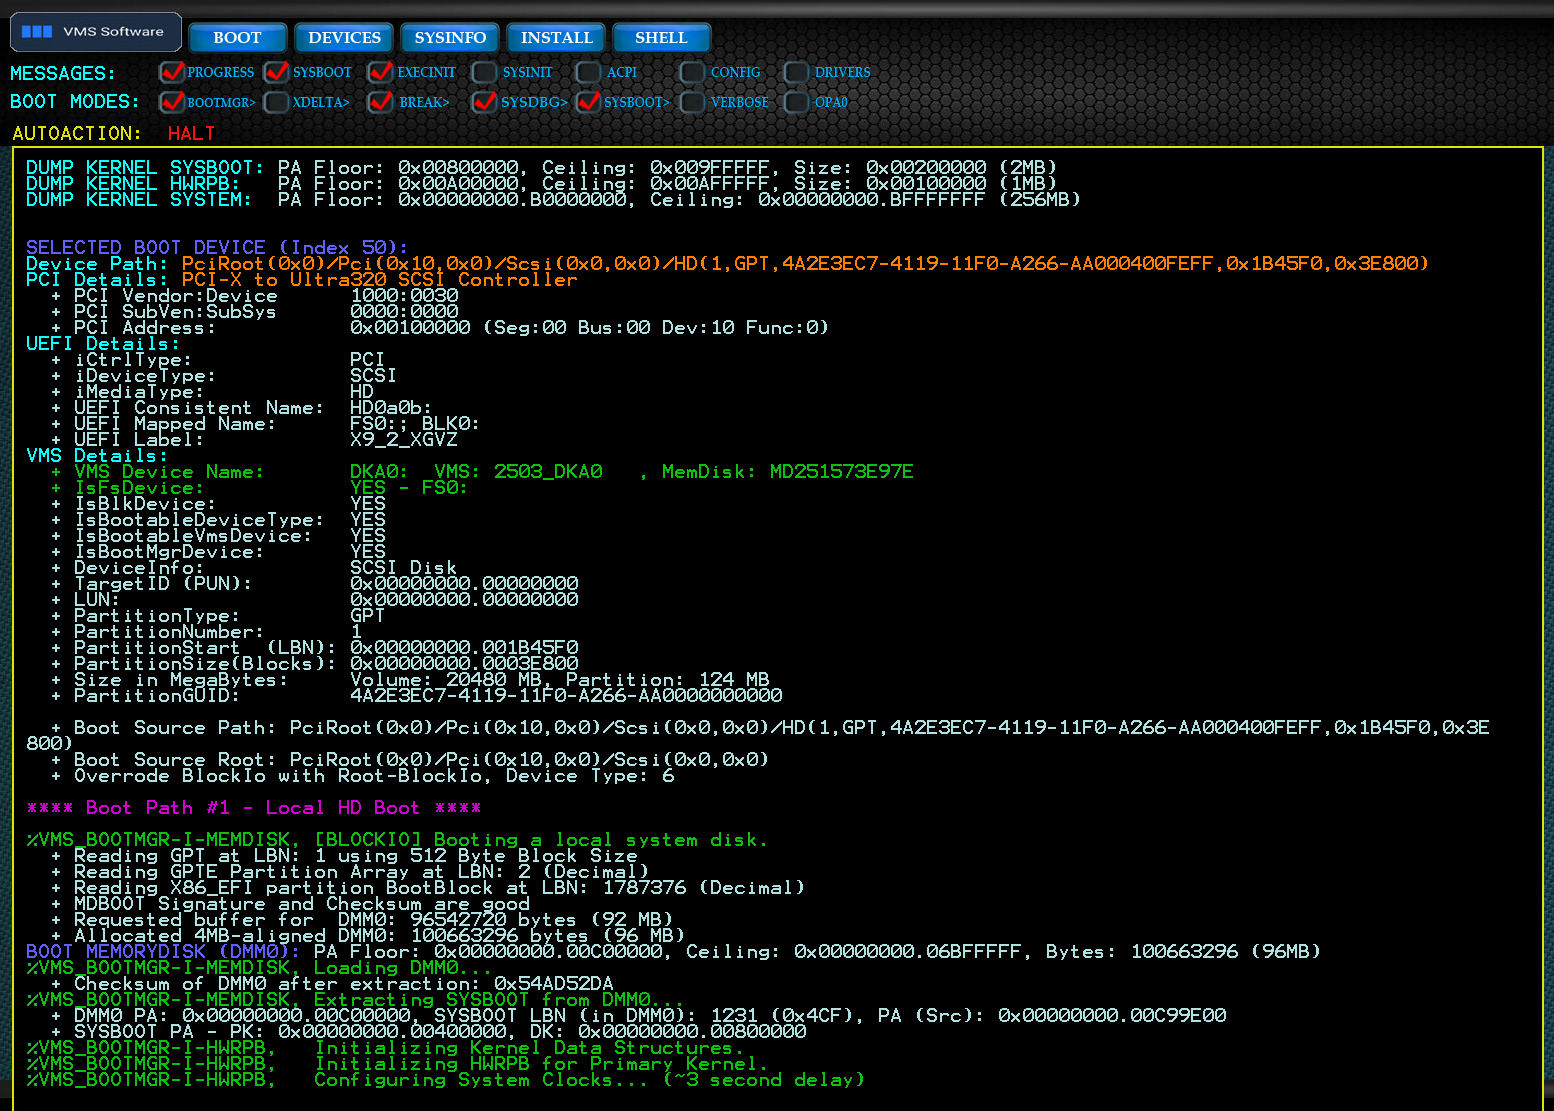
Task: Select the DUMP KERNEL SYSTEM: line
Action: 553,199
